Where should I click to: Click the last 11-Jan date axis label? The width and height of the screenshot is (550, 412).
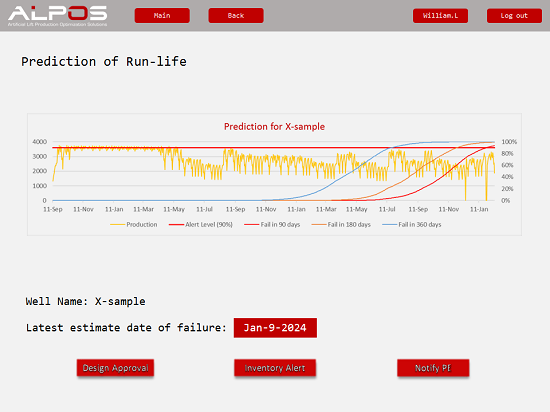pyautogui.click(x=479, y=209)
